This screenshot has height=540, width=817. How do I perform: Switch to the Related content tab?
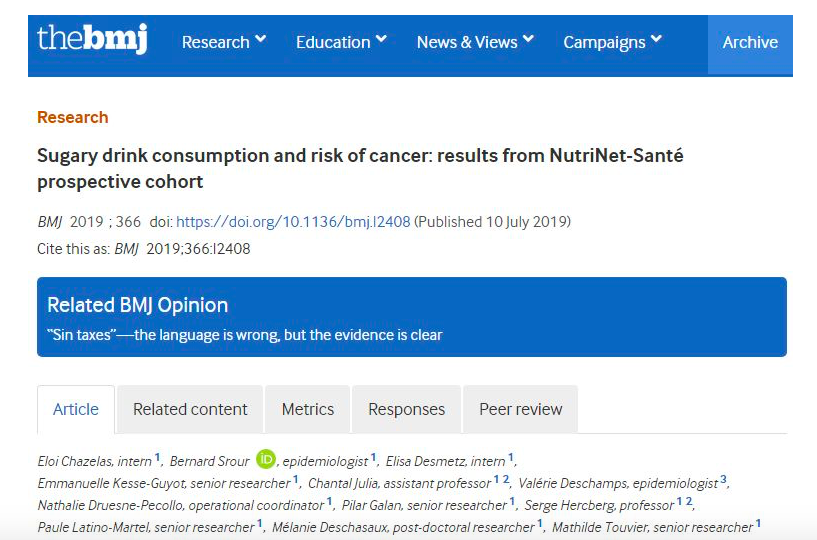190,409
